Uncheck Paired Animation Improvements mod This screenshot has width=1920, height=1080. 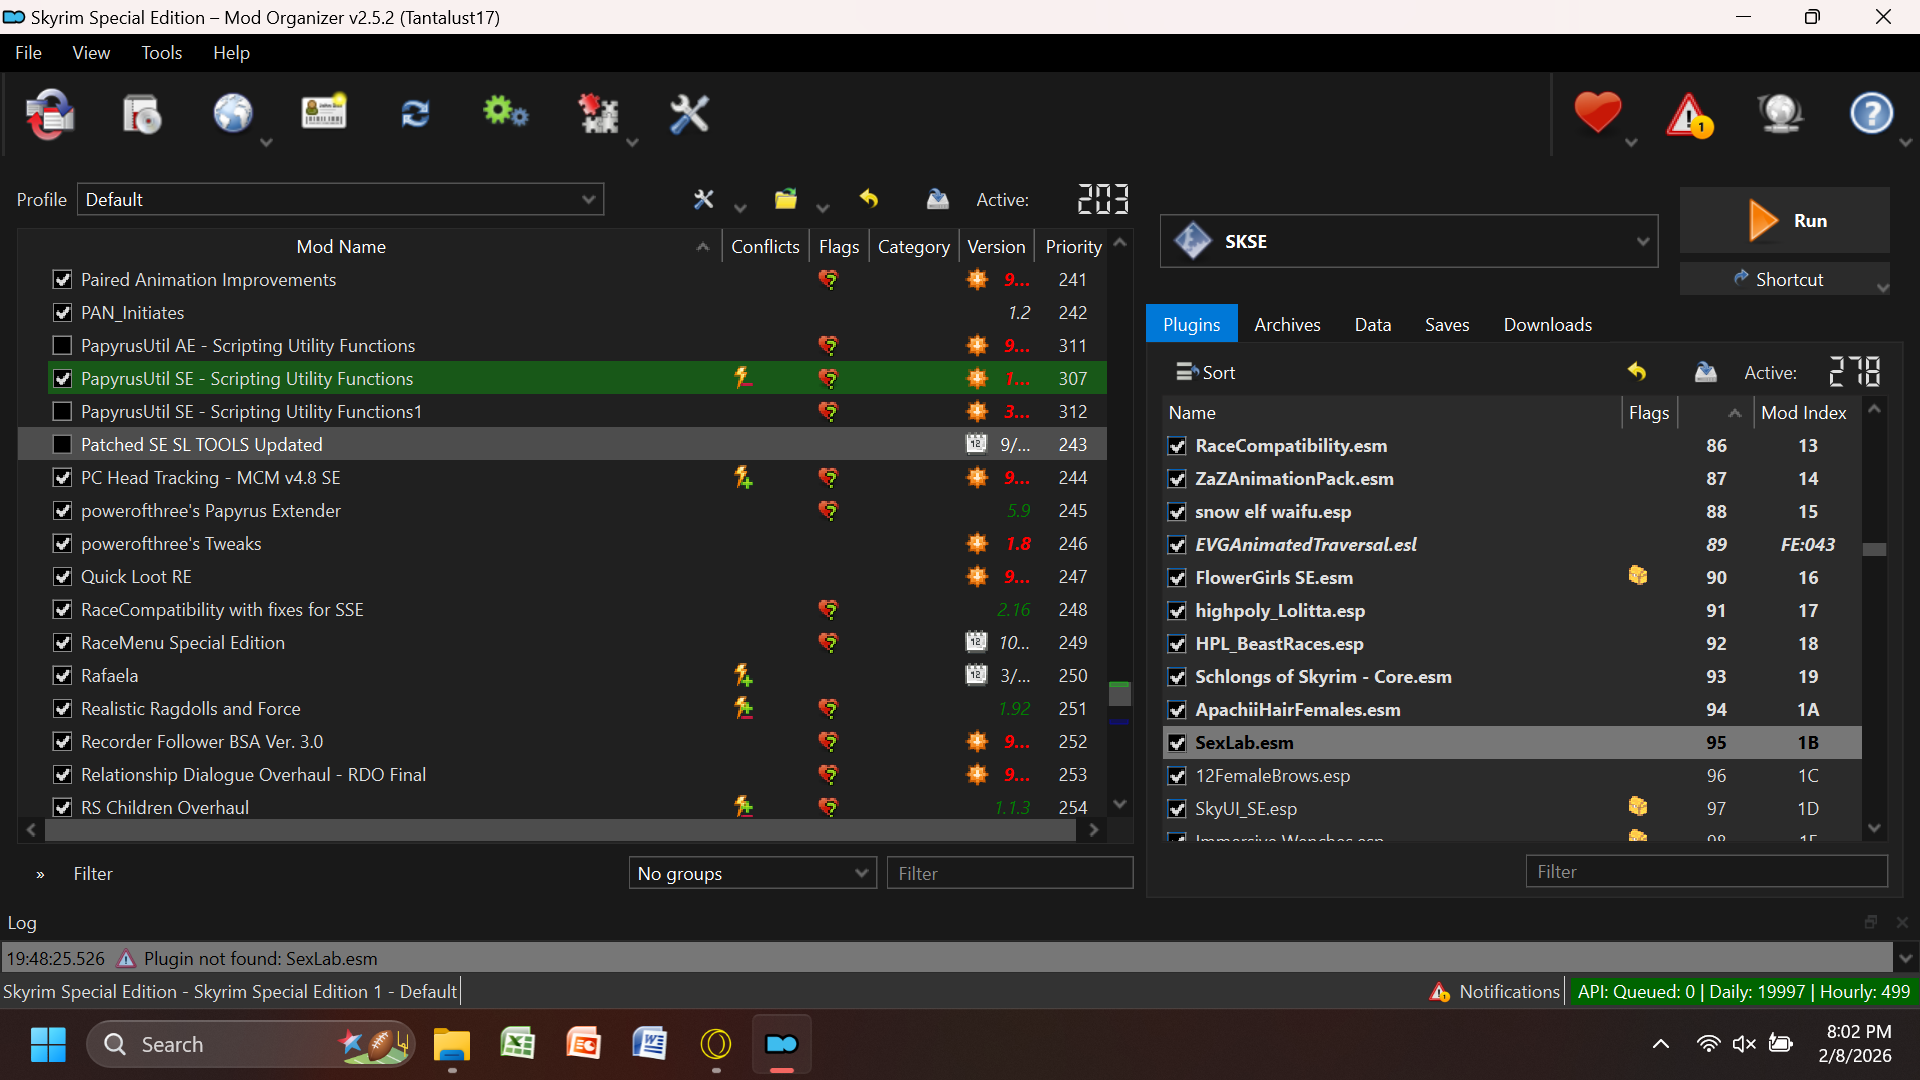63,280
